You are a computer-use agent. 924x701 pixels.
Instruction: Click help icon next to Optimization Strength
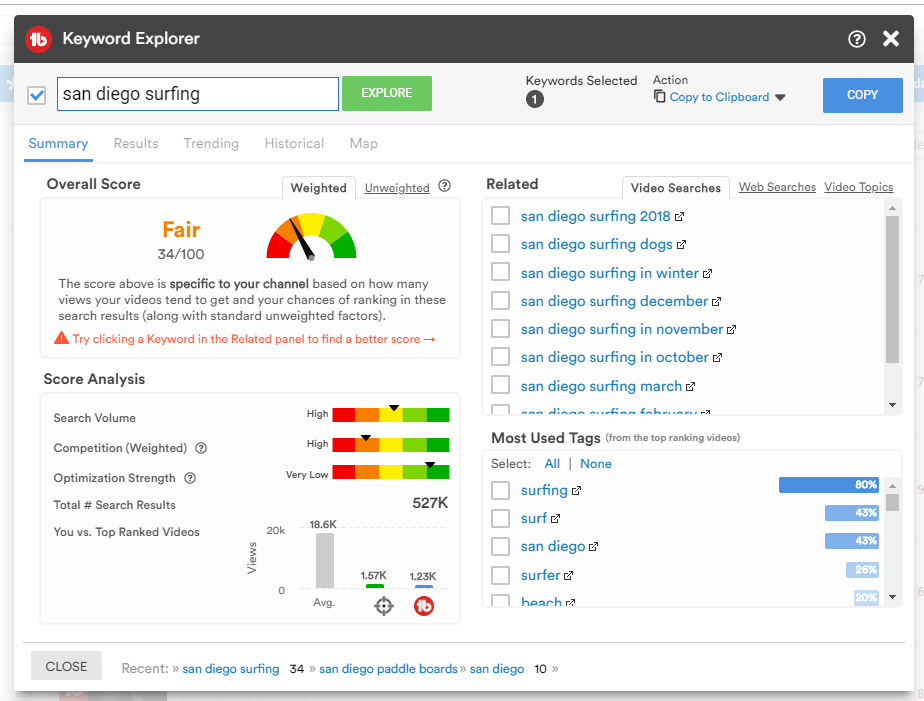(x=190, y=478)
